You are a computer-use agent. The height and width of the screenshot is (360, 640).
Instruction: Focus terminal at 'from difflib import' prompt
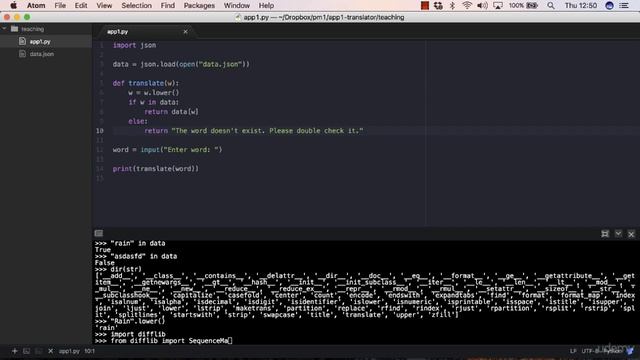coord(163,341)
